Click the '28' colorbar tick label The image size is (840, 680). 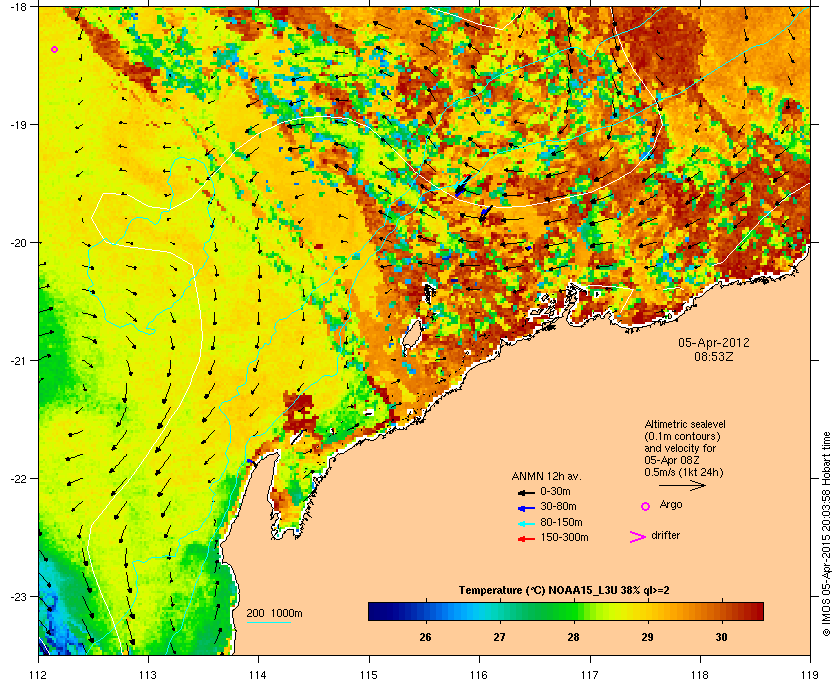coord(573,637)
